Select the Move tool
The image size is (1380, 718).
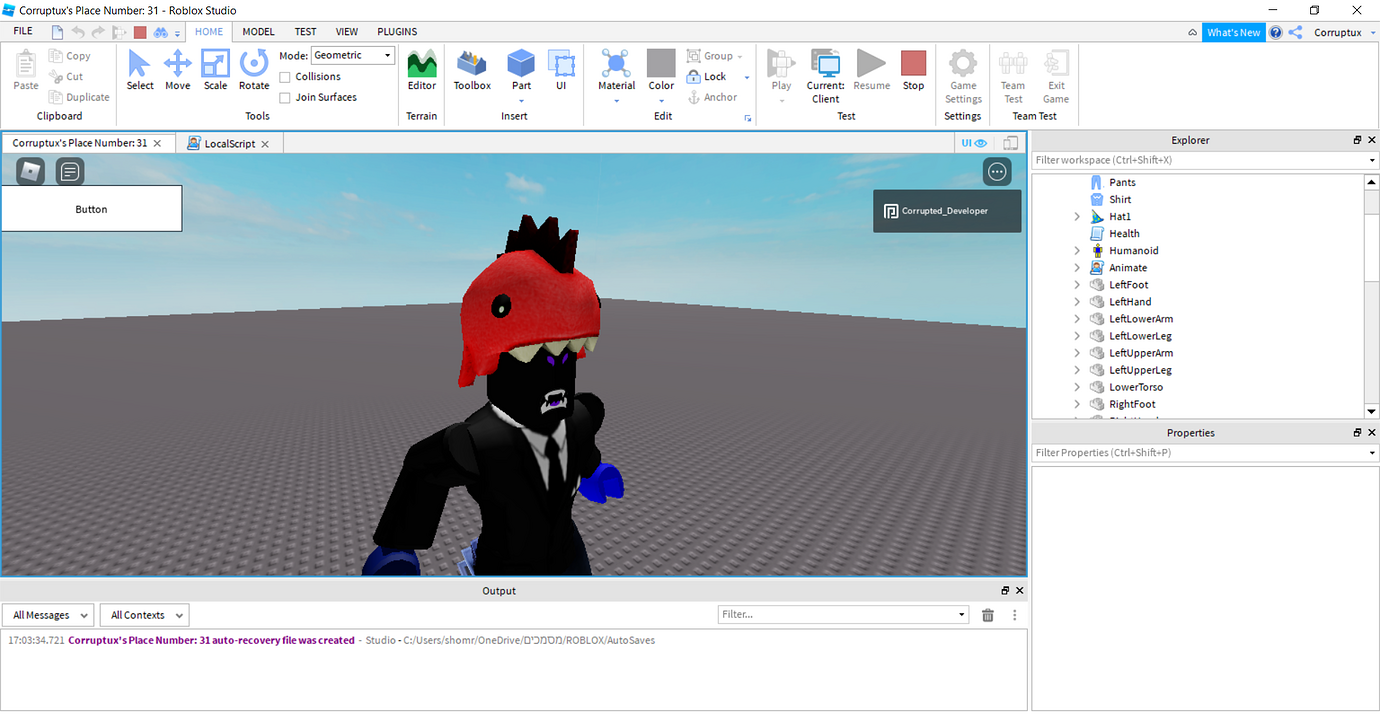point(177,70)
